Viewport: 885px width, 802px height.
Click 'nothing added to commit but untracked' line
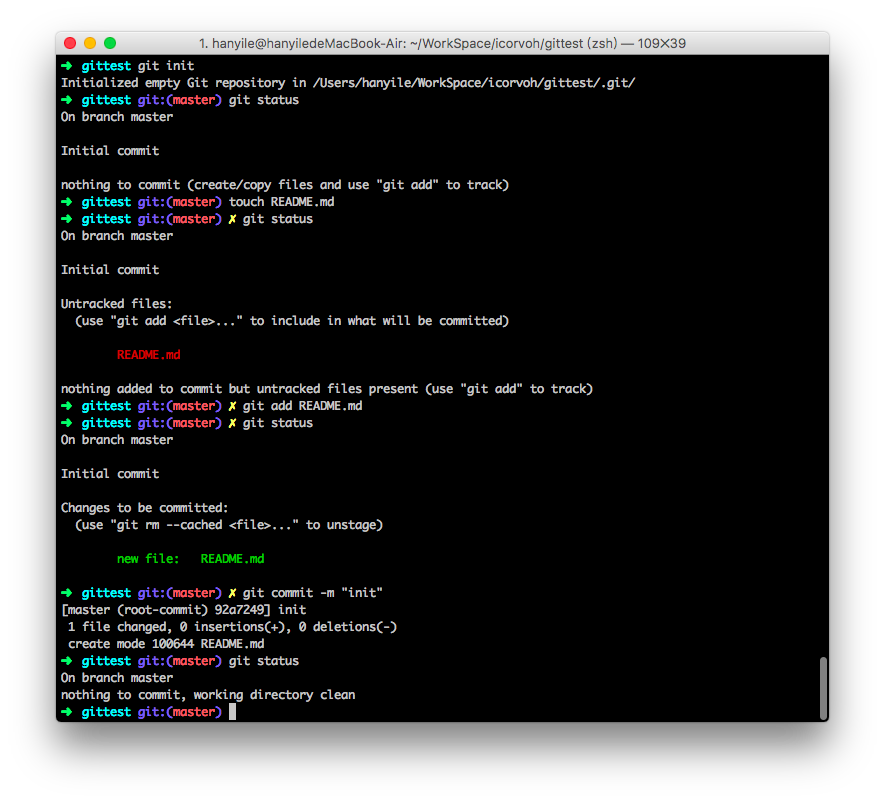[x=327, y=389]
